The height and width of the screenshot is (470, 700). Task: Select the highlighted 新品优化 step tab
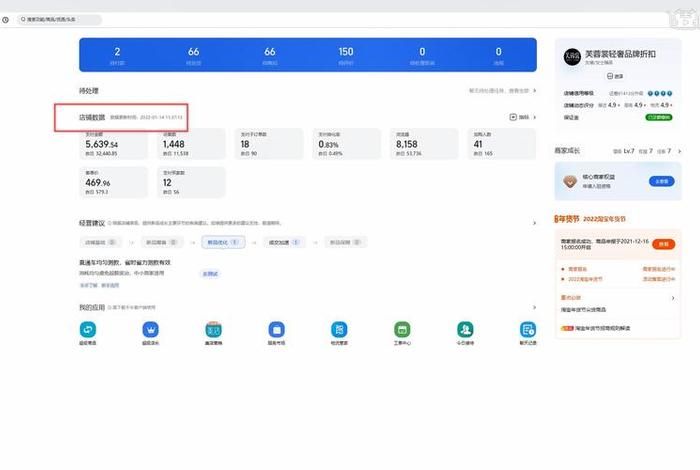click(223, 242)
